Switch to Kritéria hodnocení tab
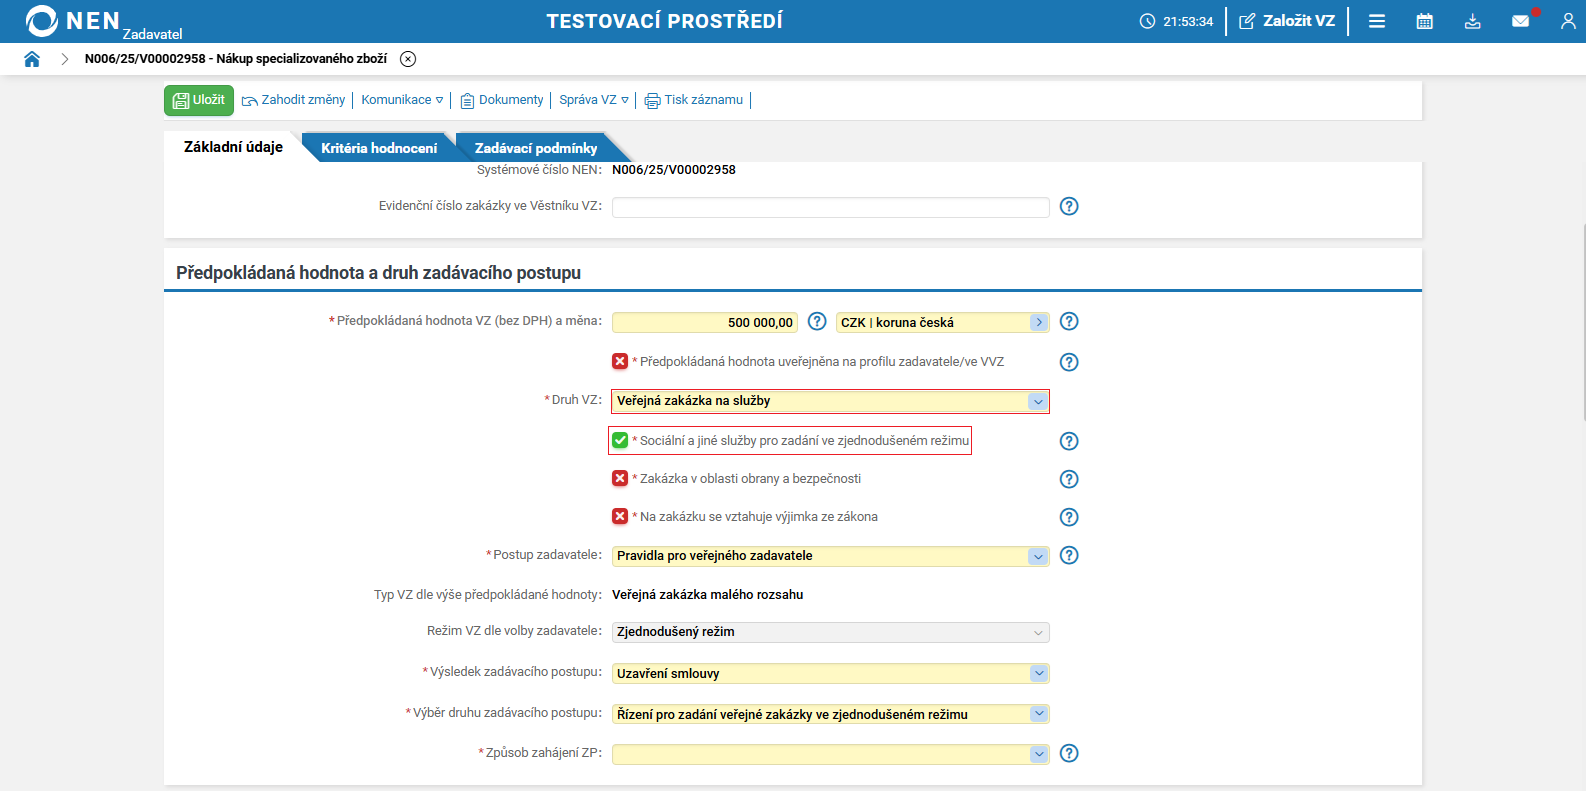The image size is (1586, 791). [379, 148]
